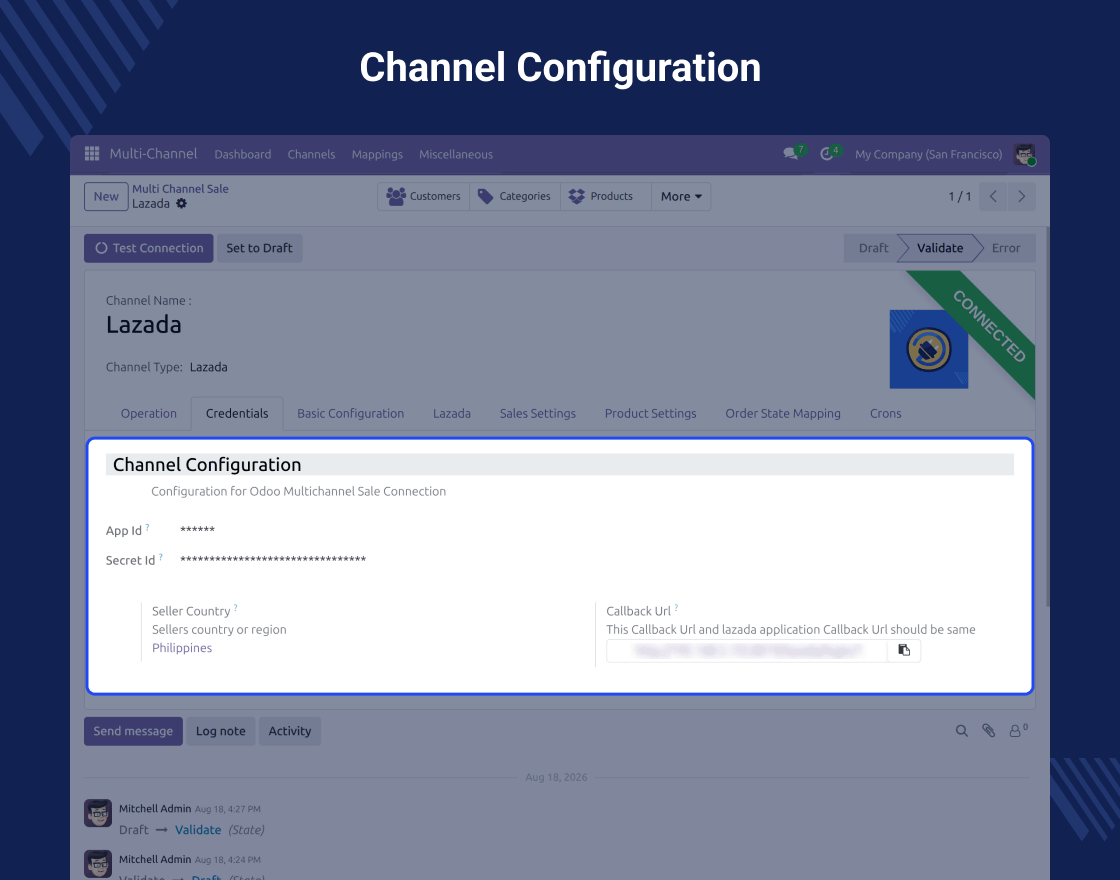
Task: Open the activities clock icon with badge 4
Action: coord(827,154)
